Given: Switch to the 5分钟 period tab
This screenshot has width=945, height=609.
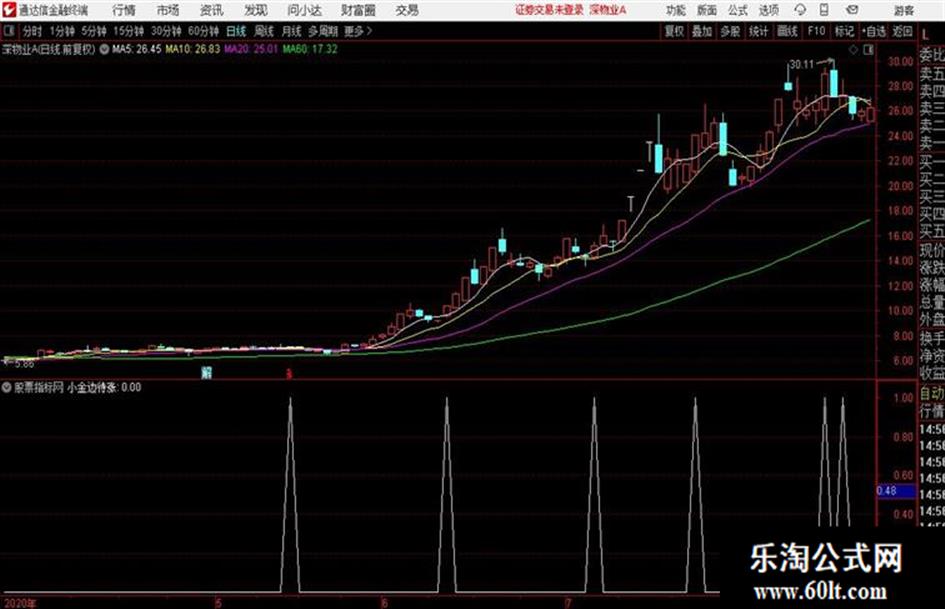Looking at the screenshot, I should [x=94, y=31].
